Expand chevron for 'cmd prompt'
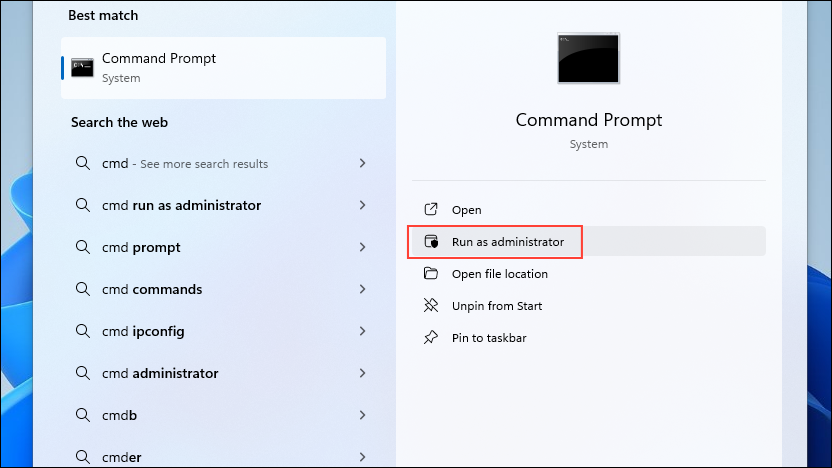This screenshot has width=832, height=468. point(362,247)
